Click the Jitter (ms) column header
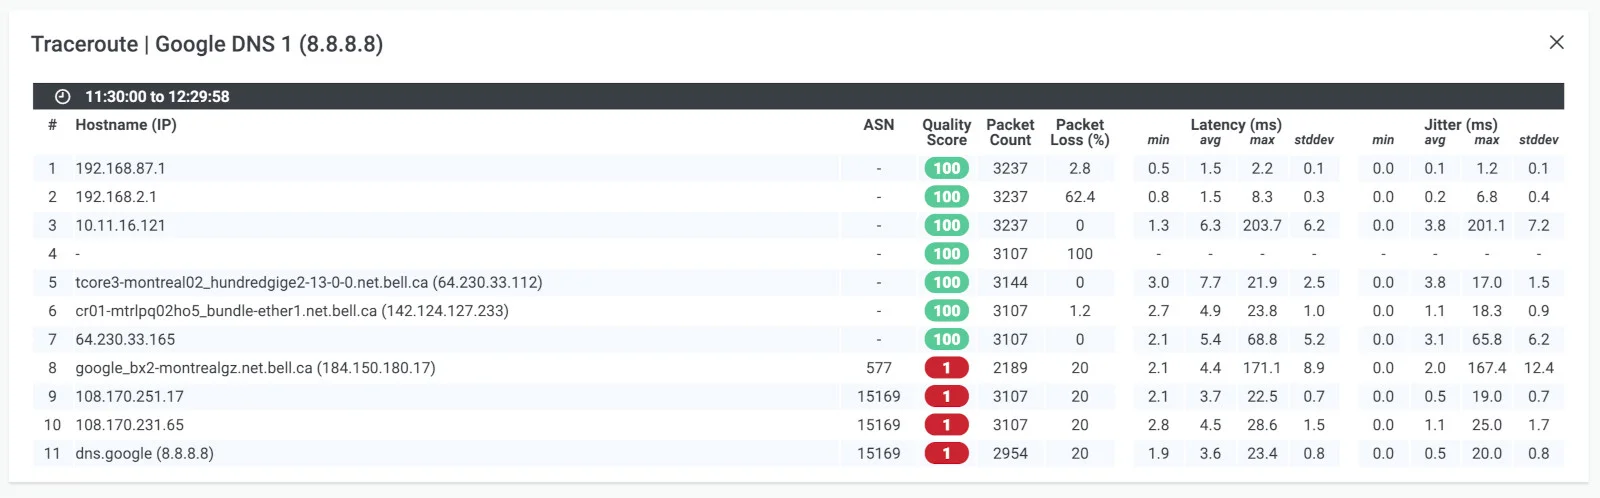The image size is (1600, 498). 1460,124
